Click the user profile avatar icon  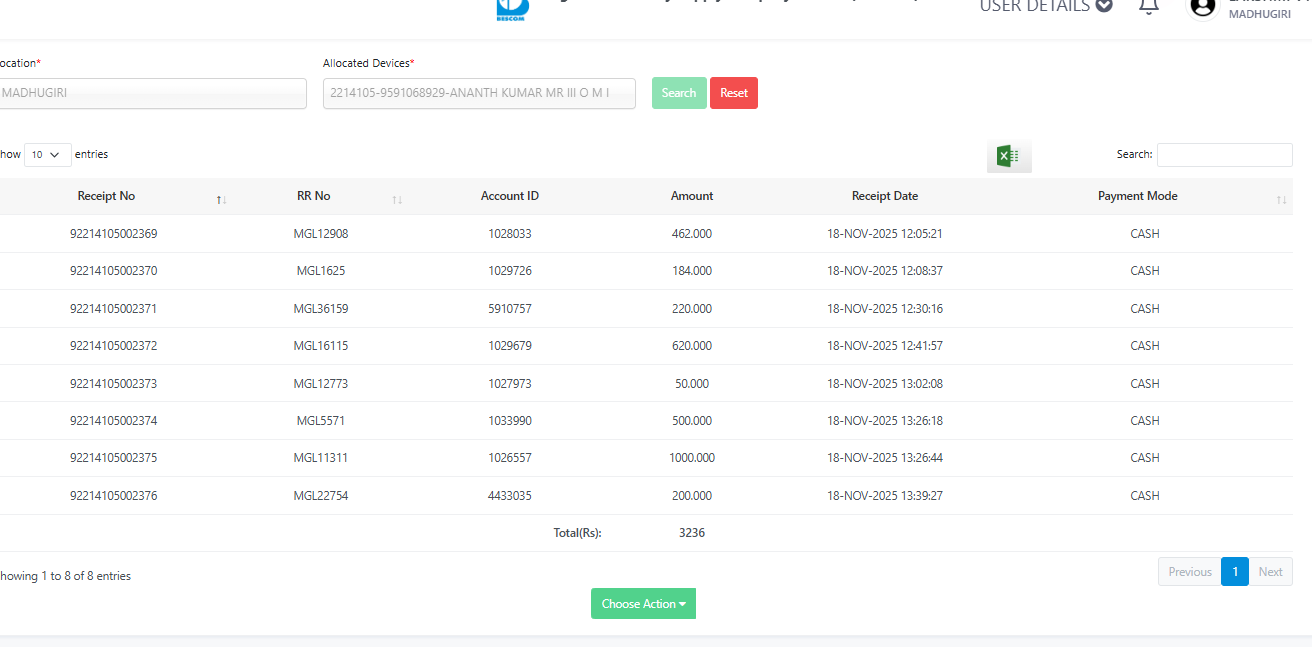[1203, 7]
